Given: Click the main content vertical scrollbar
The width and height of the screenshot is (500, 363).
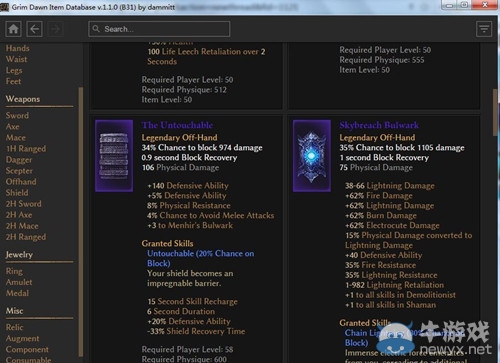Looking at the screenshot, I should click(x=495, y=112).
